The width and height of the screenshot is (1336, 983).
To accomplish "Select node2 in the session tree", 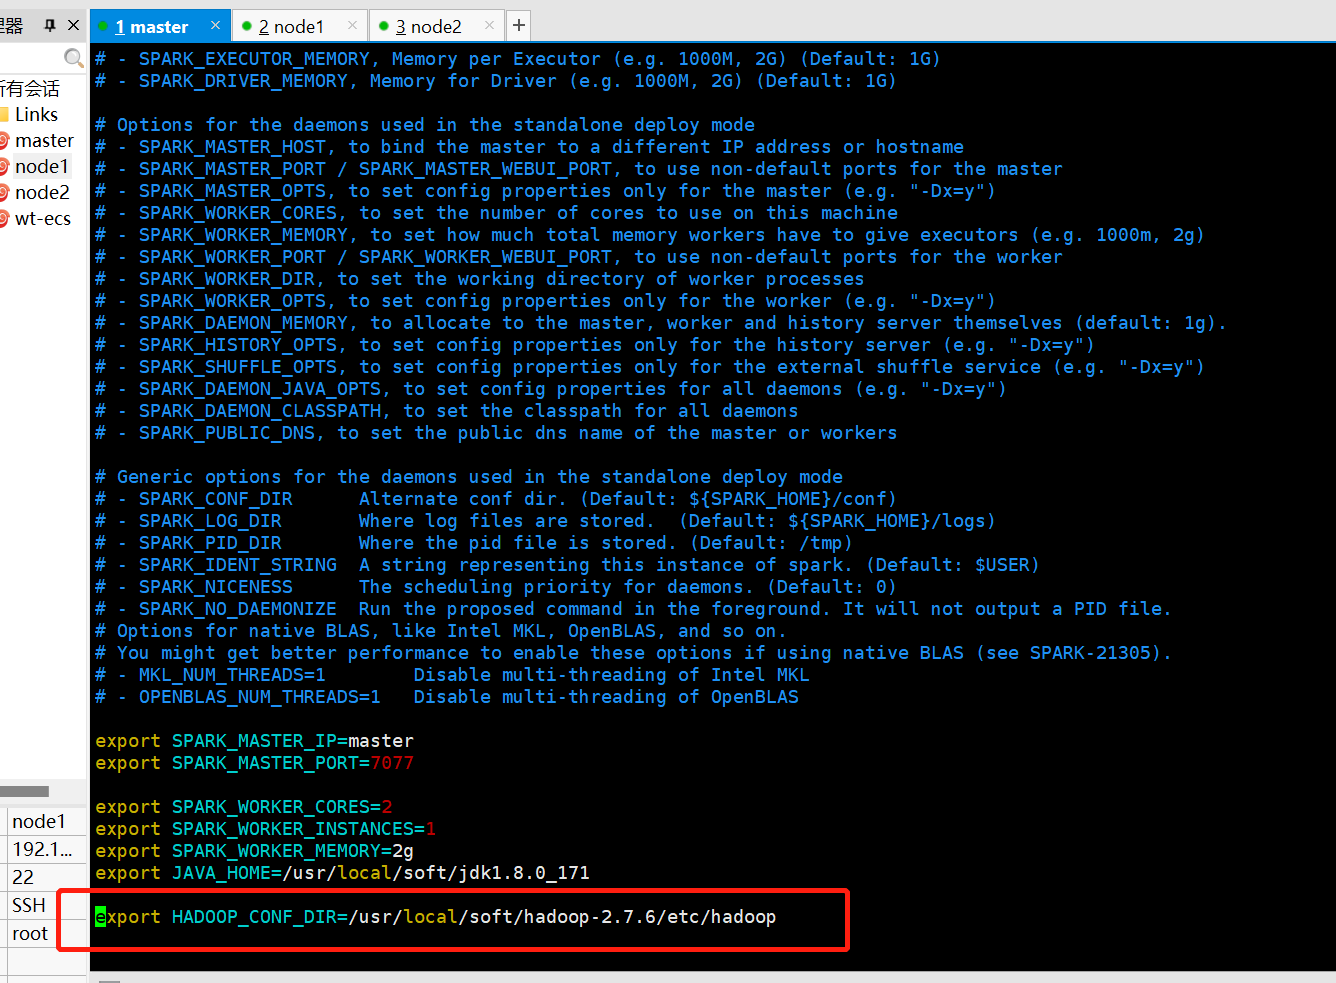I will (x=42, y=193).
